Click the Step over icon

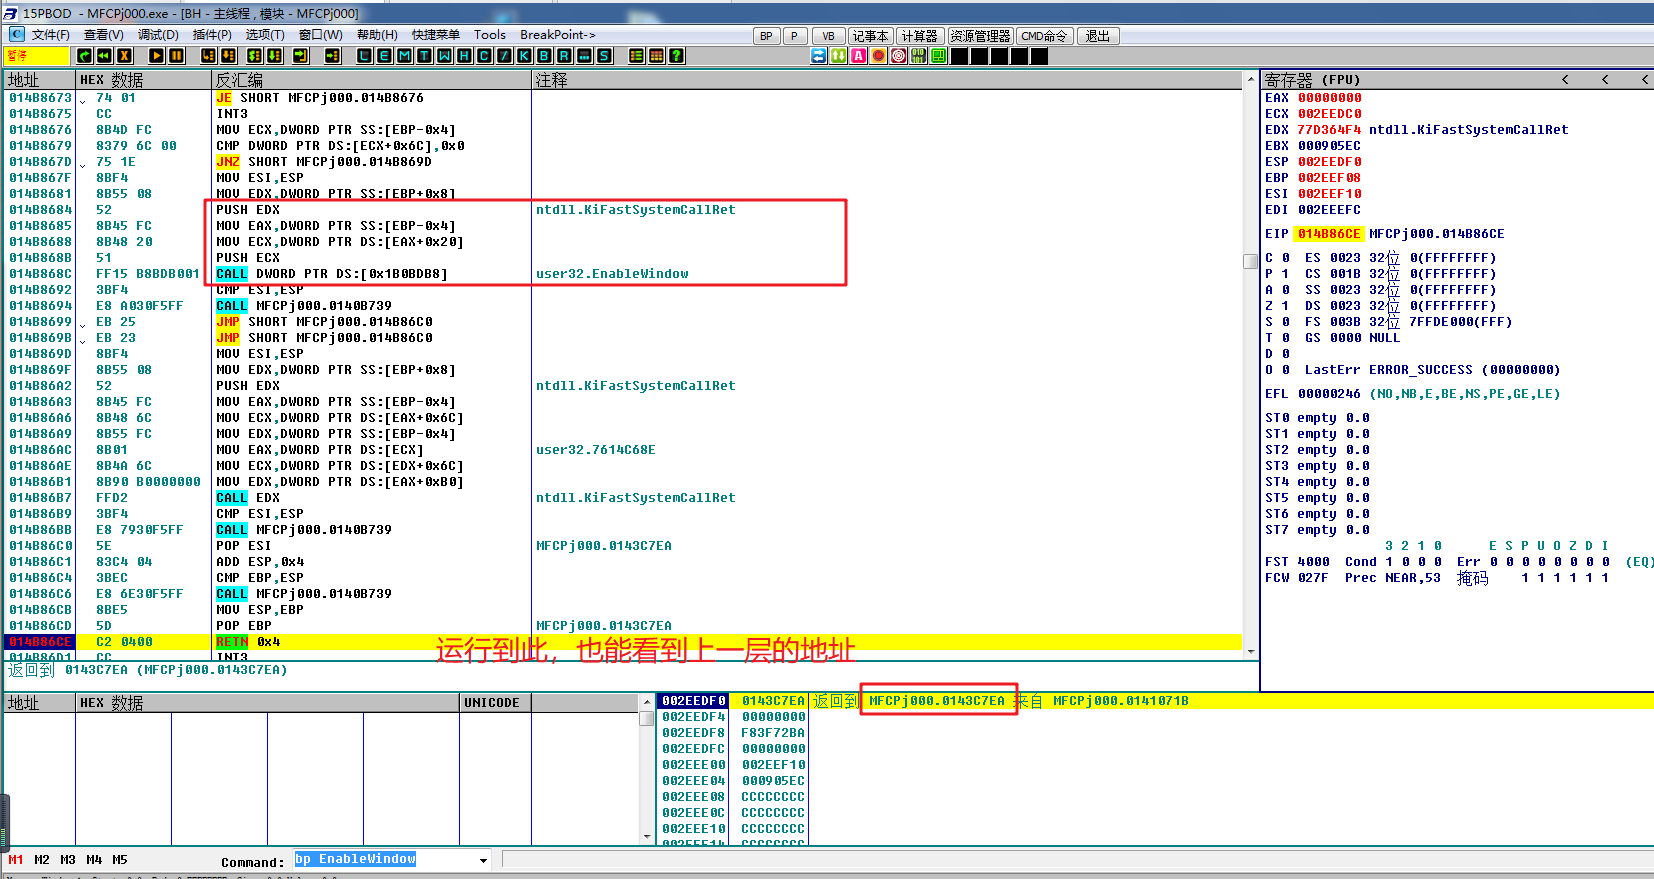229,56
